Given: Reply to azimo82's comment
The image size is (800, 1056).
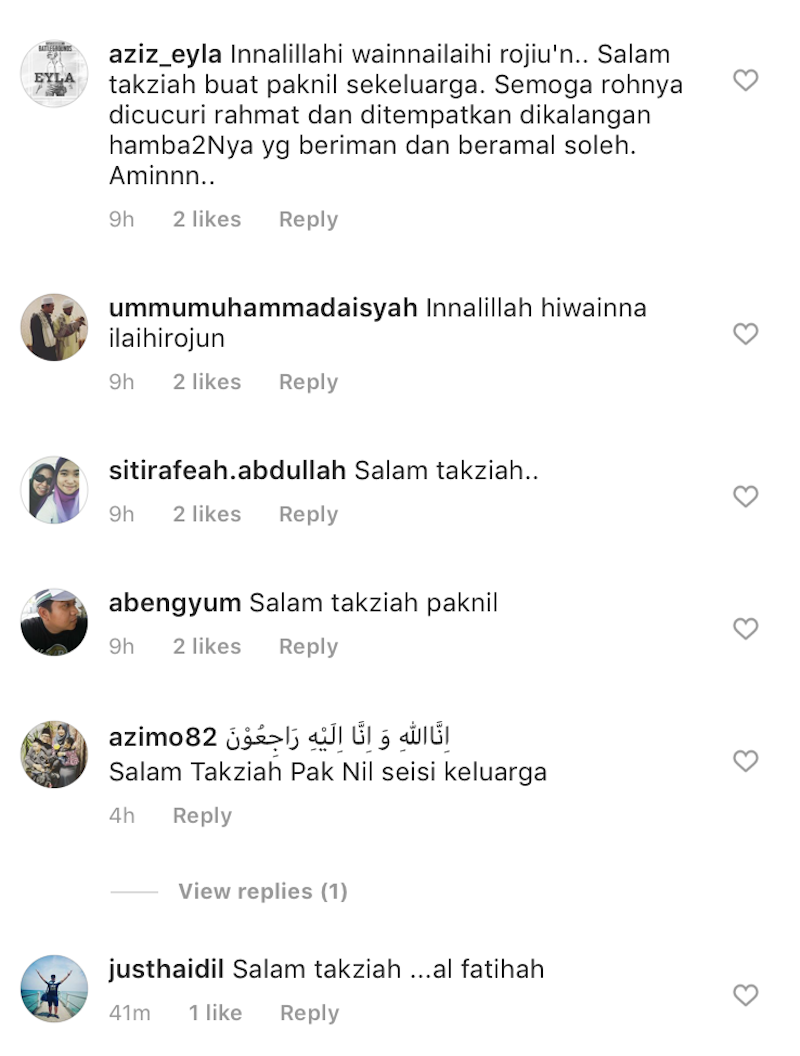Looking at the screenshot, I should pos(202,816).
